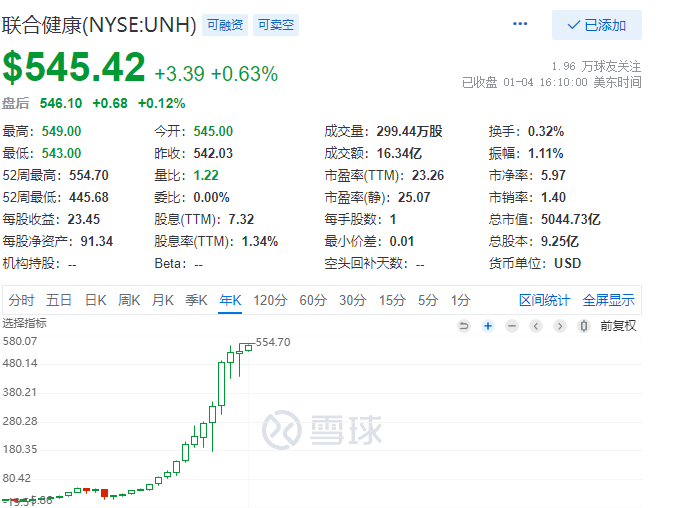Switch to the 120分 chart tab

[270, 300]
